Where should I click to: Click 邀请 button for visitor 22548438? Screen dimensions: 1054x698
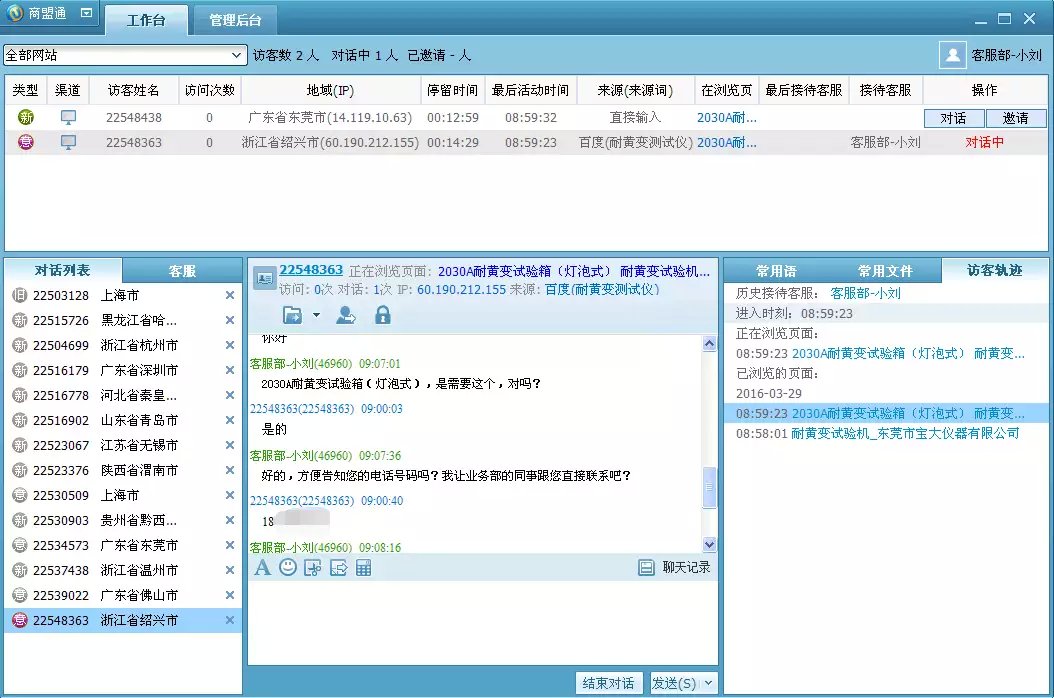(x=1015, y=118)
